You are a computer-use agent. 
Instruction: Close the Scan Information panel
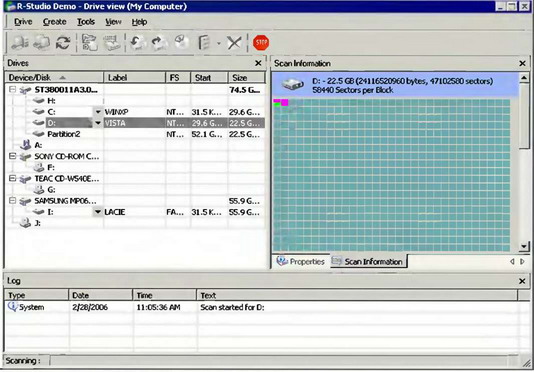[522, 63]
